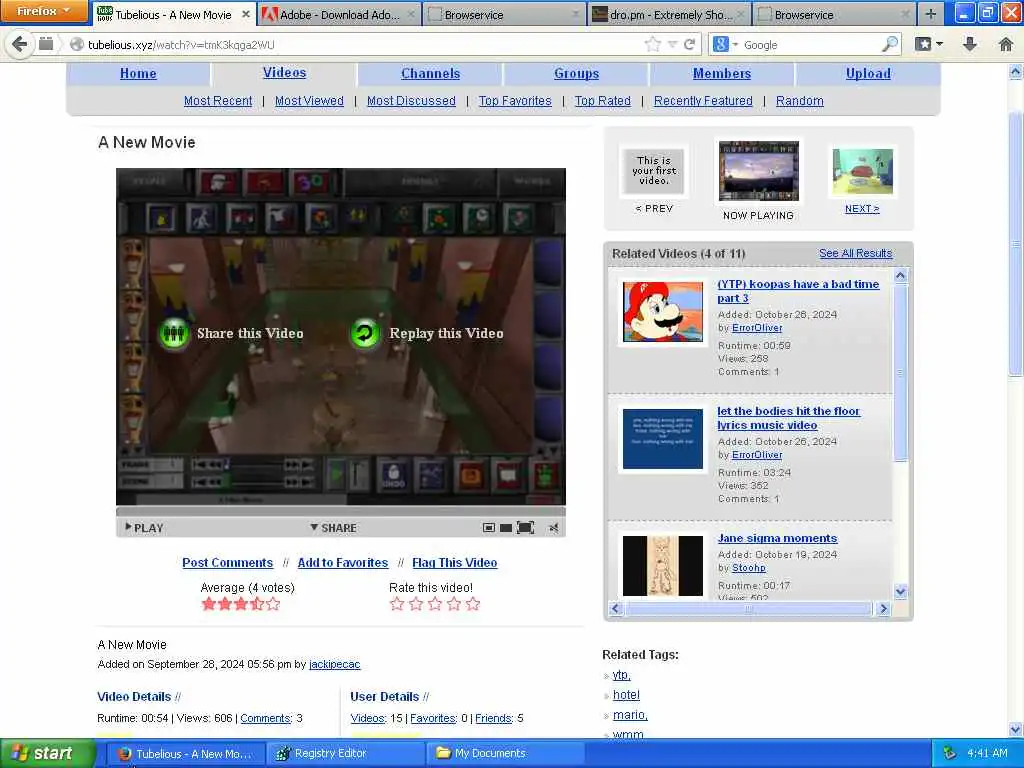Rate the video one star
Viewport: 1024px width, 768px height.
(x=396, y=604)
